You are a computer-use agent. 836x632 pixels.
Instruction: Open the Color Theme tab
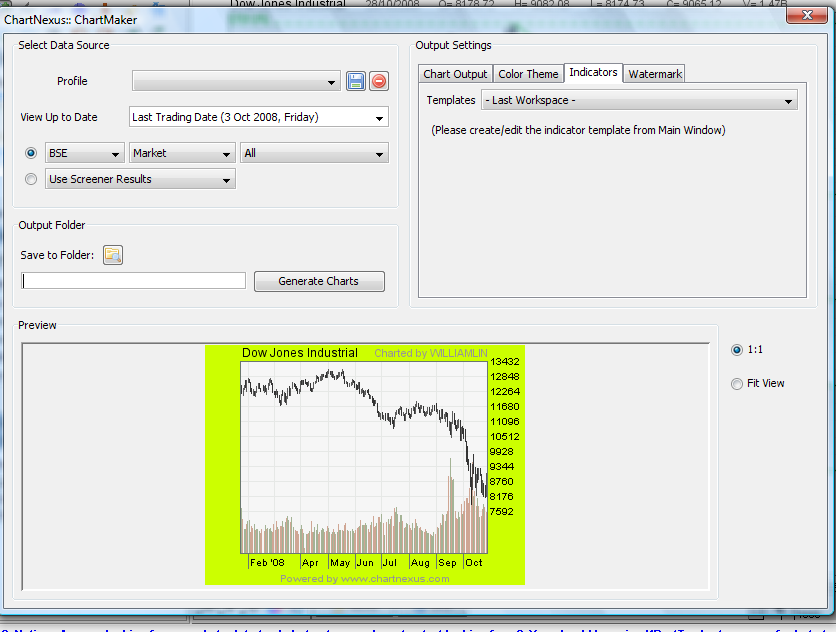528,73
